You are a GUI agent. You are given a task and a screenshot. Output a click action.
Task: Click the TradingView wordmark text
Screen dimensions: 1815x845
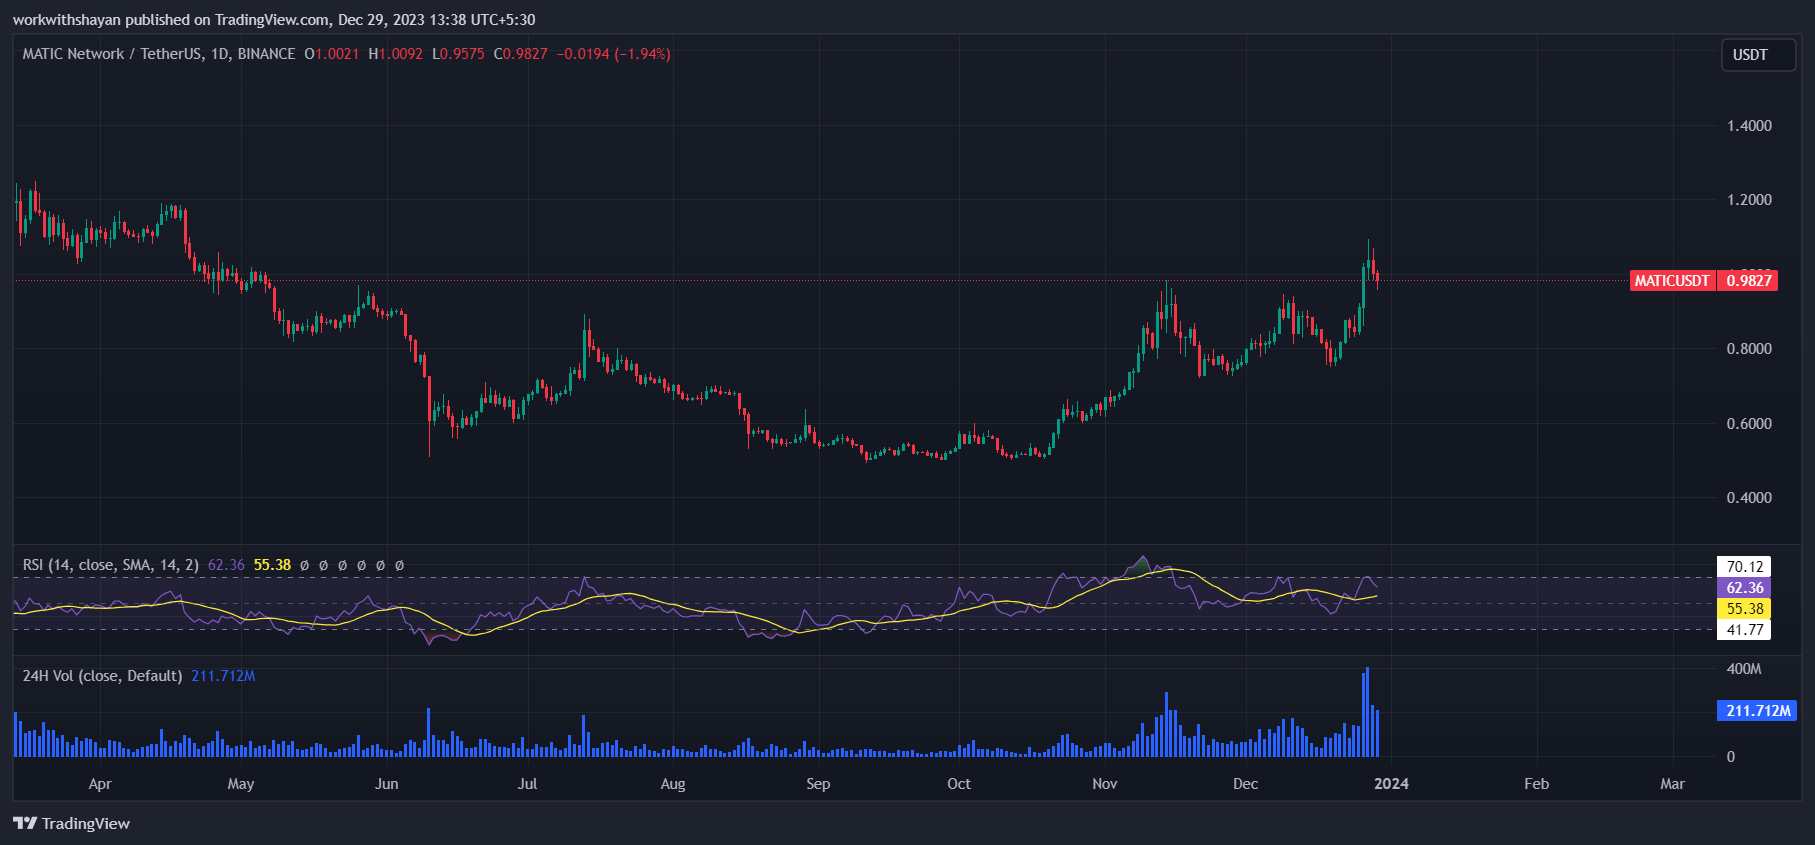click(86, 823)
